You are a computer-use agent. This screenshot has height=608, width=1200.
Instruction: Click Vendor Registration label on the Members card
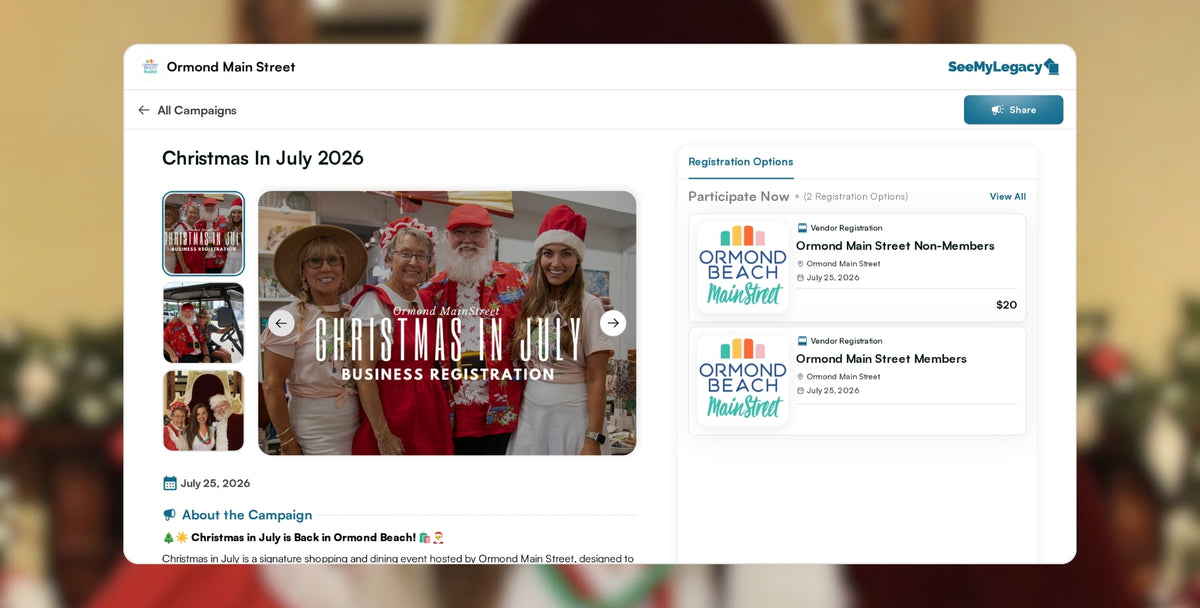pyautogui.click(x=846, y=341)
